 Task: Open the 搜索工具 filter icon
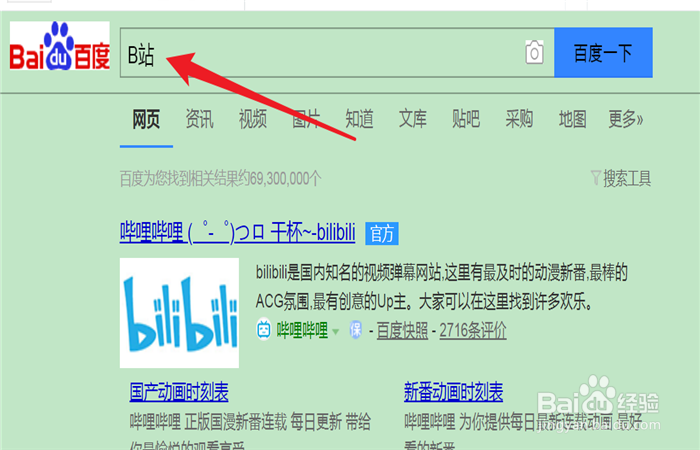point(596,178)
